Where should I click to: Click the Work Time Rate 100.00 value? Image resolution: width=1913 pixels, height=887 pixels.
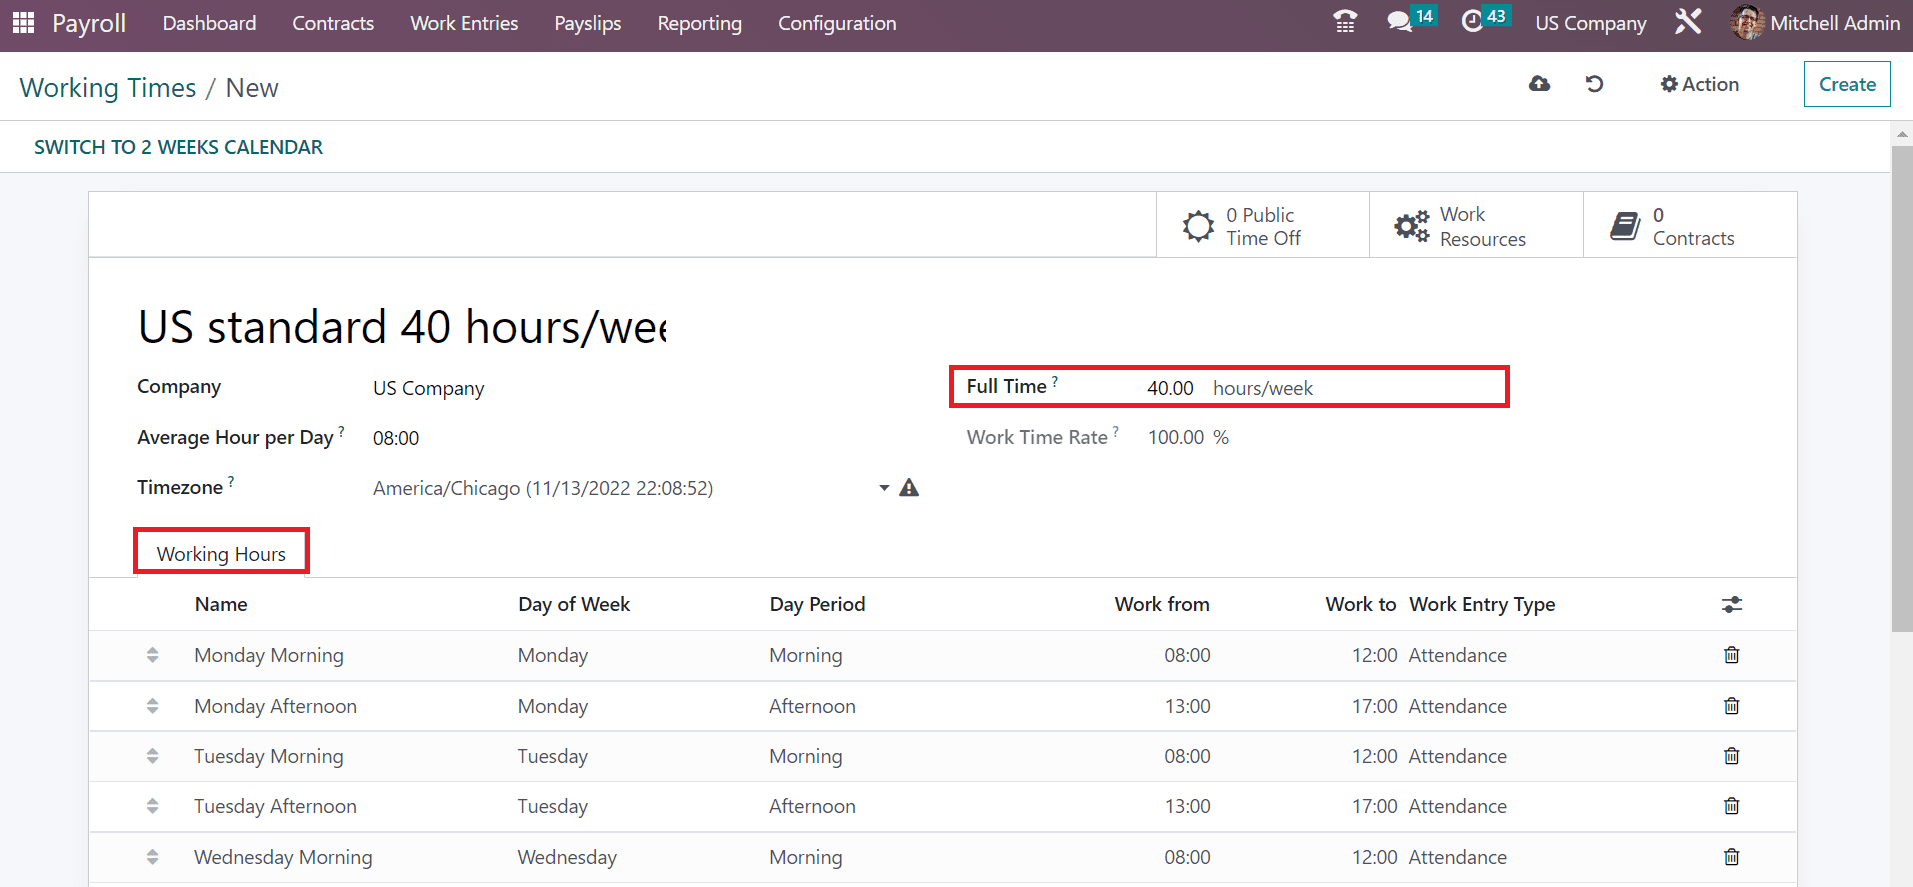(x=1176, y=437)
